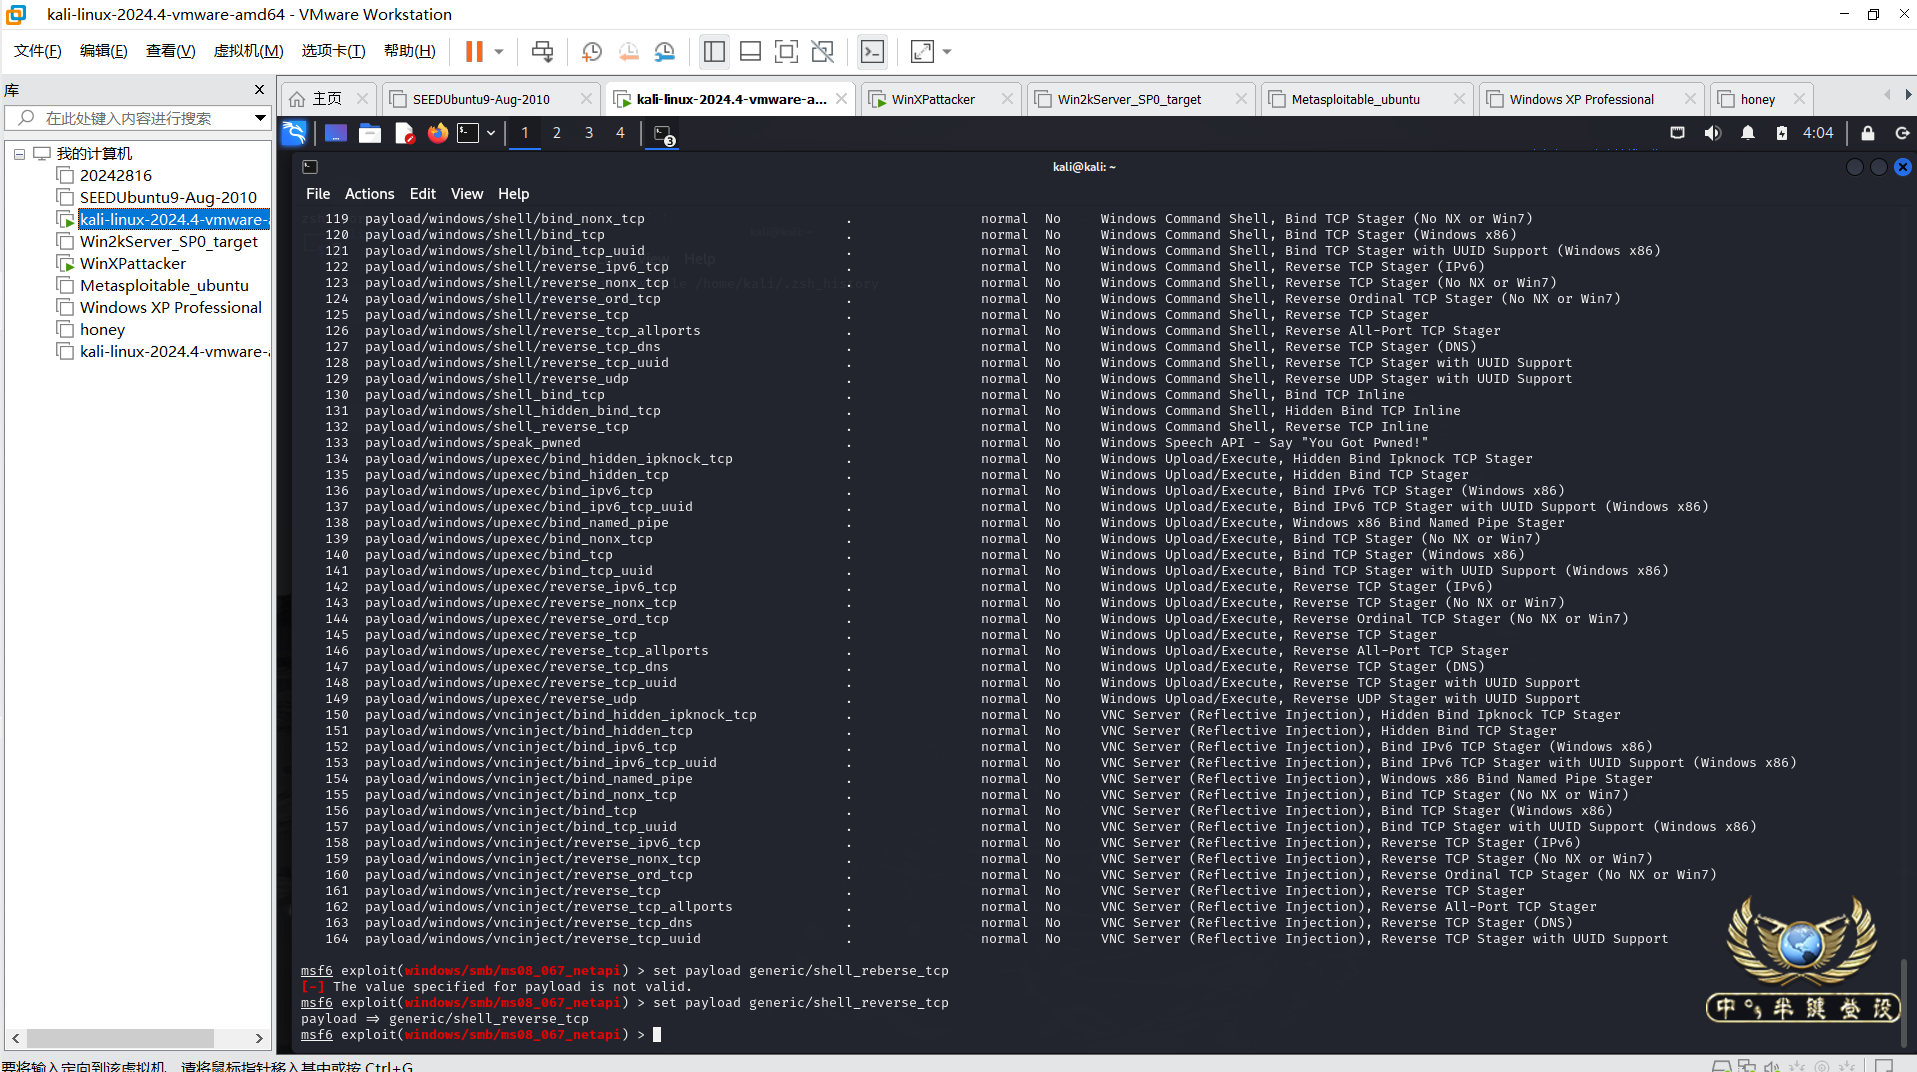The height and width of the screenshot is (1072, 1917).
Task: Open terminal launcher dropdown arrow
Action: [491, 133]
